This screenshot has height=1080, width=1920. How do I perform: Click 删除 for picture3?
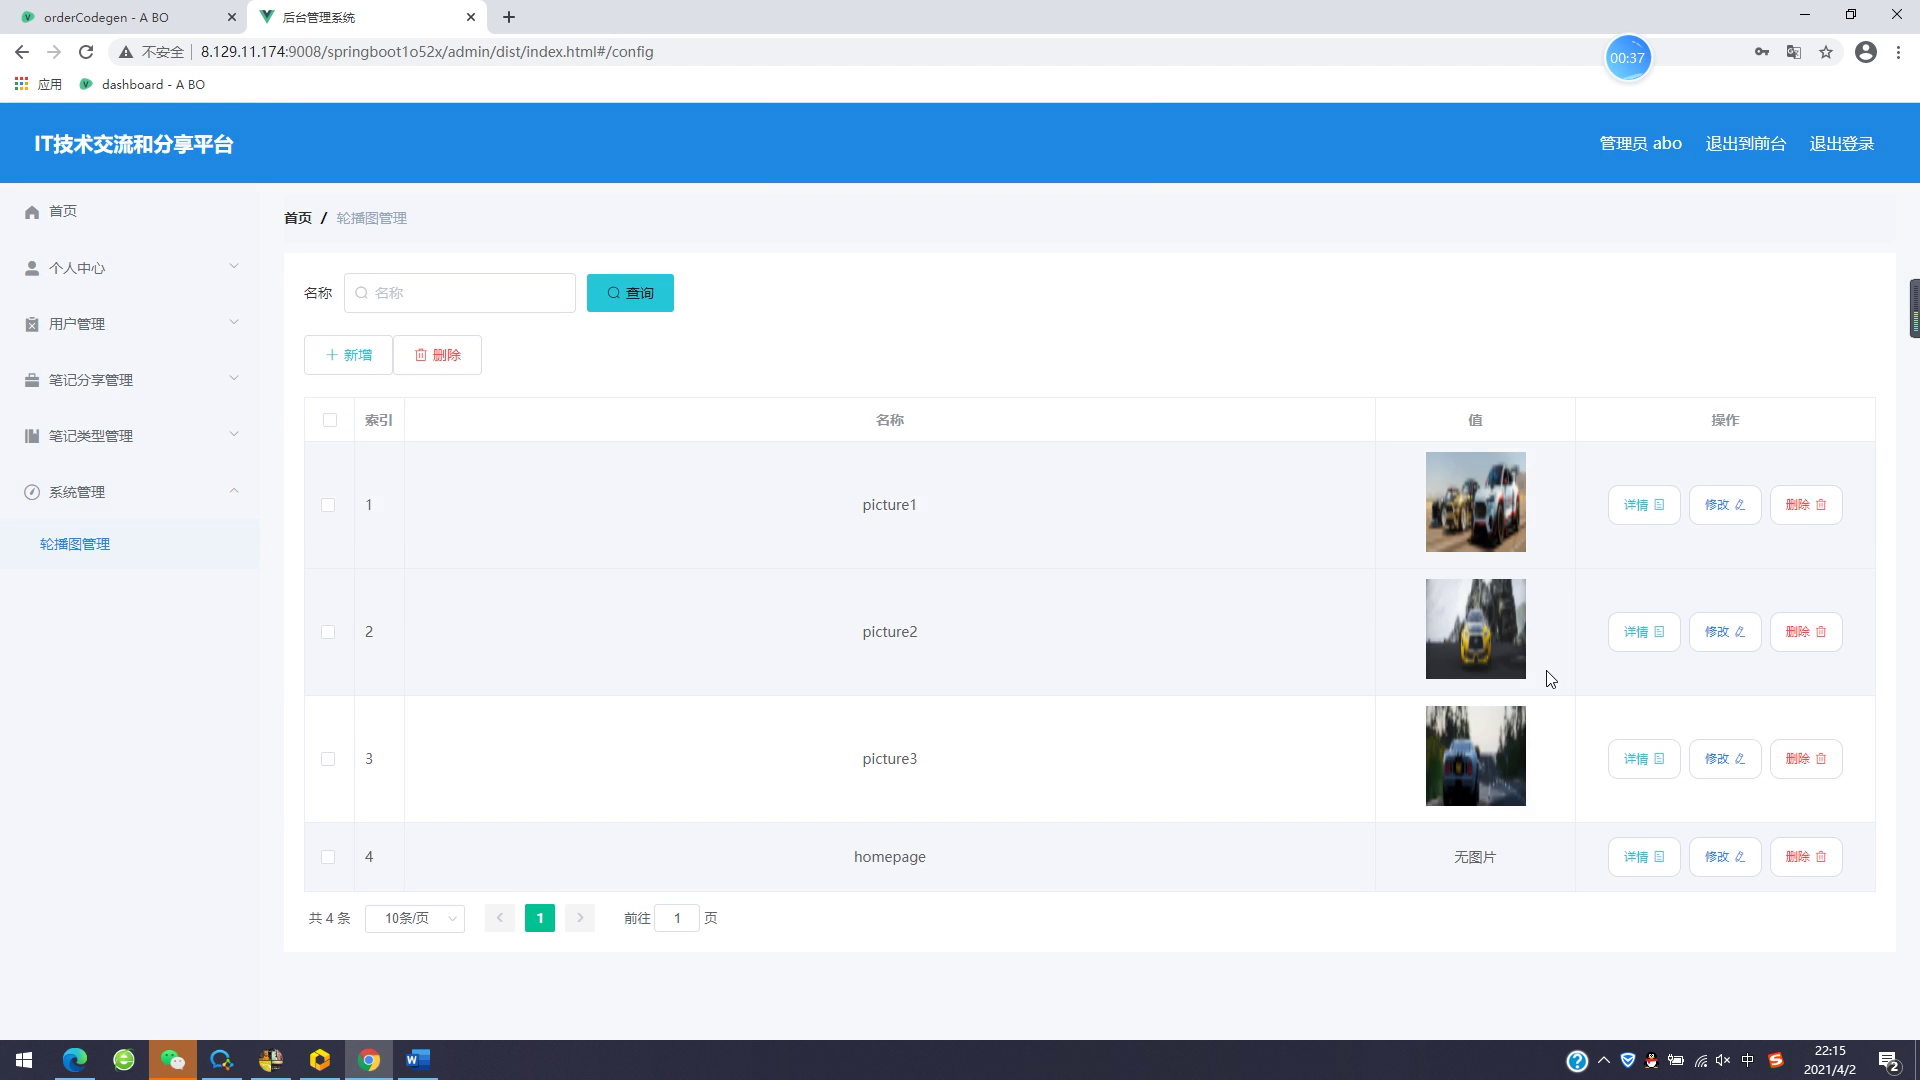tap(1806, 759)
